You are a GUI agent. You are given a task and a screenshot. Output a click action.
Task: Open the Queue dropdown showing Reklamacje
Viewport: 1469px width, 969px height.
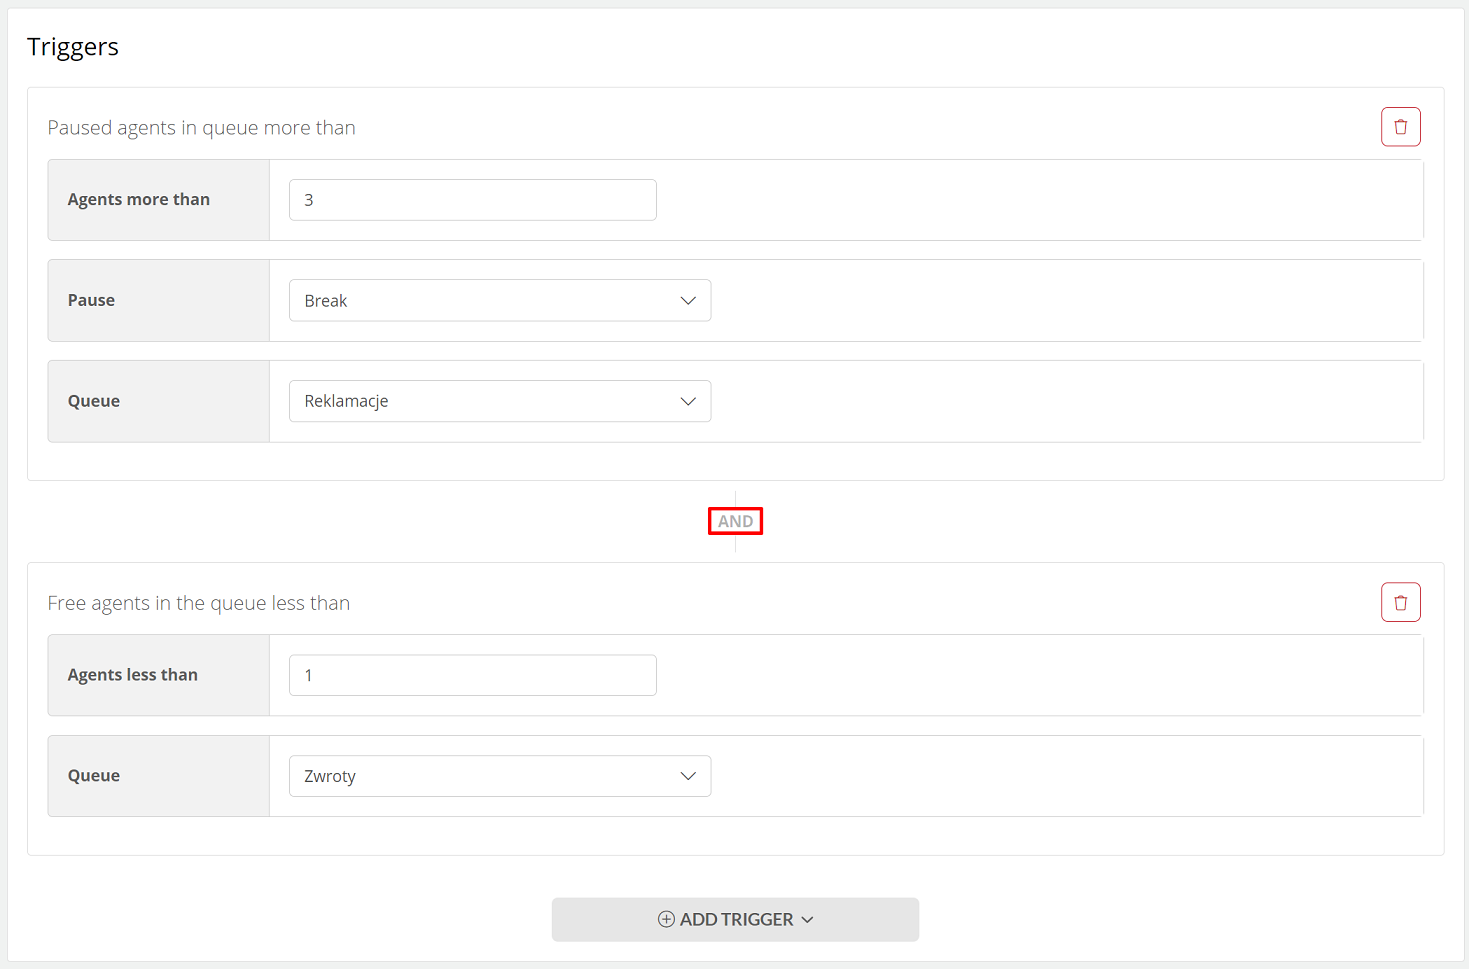click(x=500, y=401)
